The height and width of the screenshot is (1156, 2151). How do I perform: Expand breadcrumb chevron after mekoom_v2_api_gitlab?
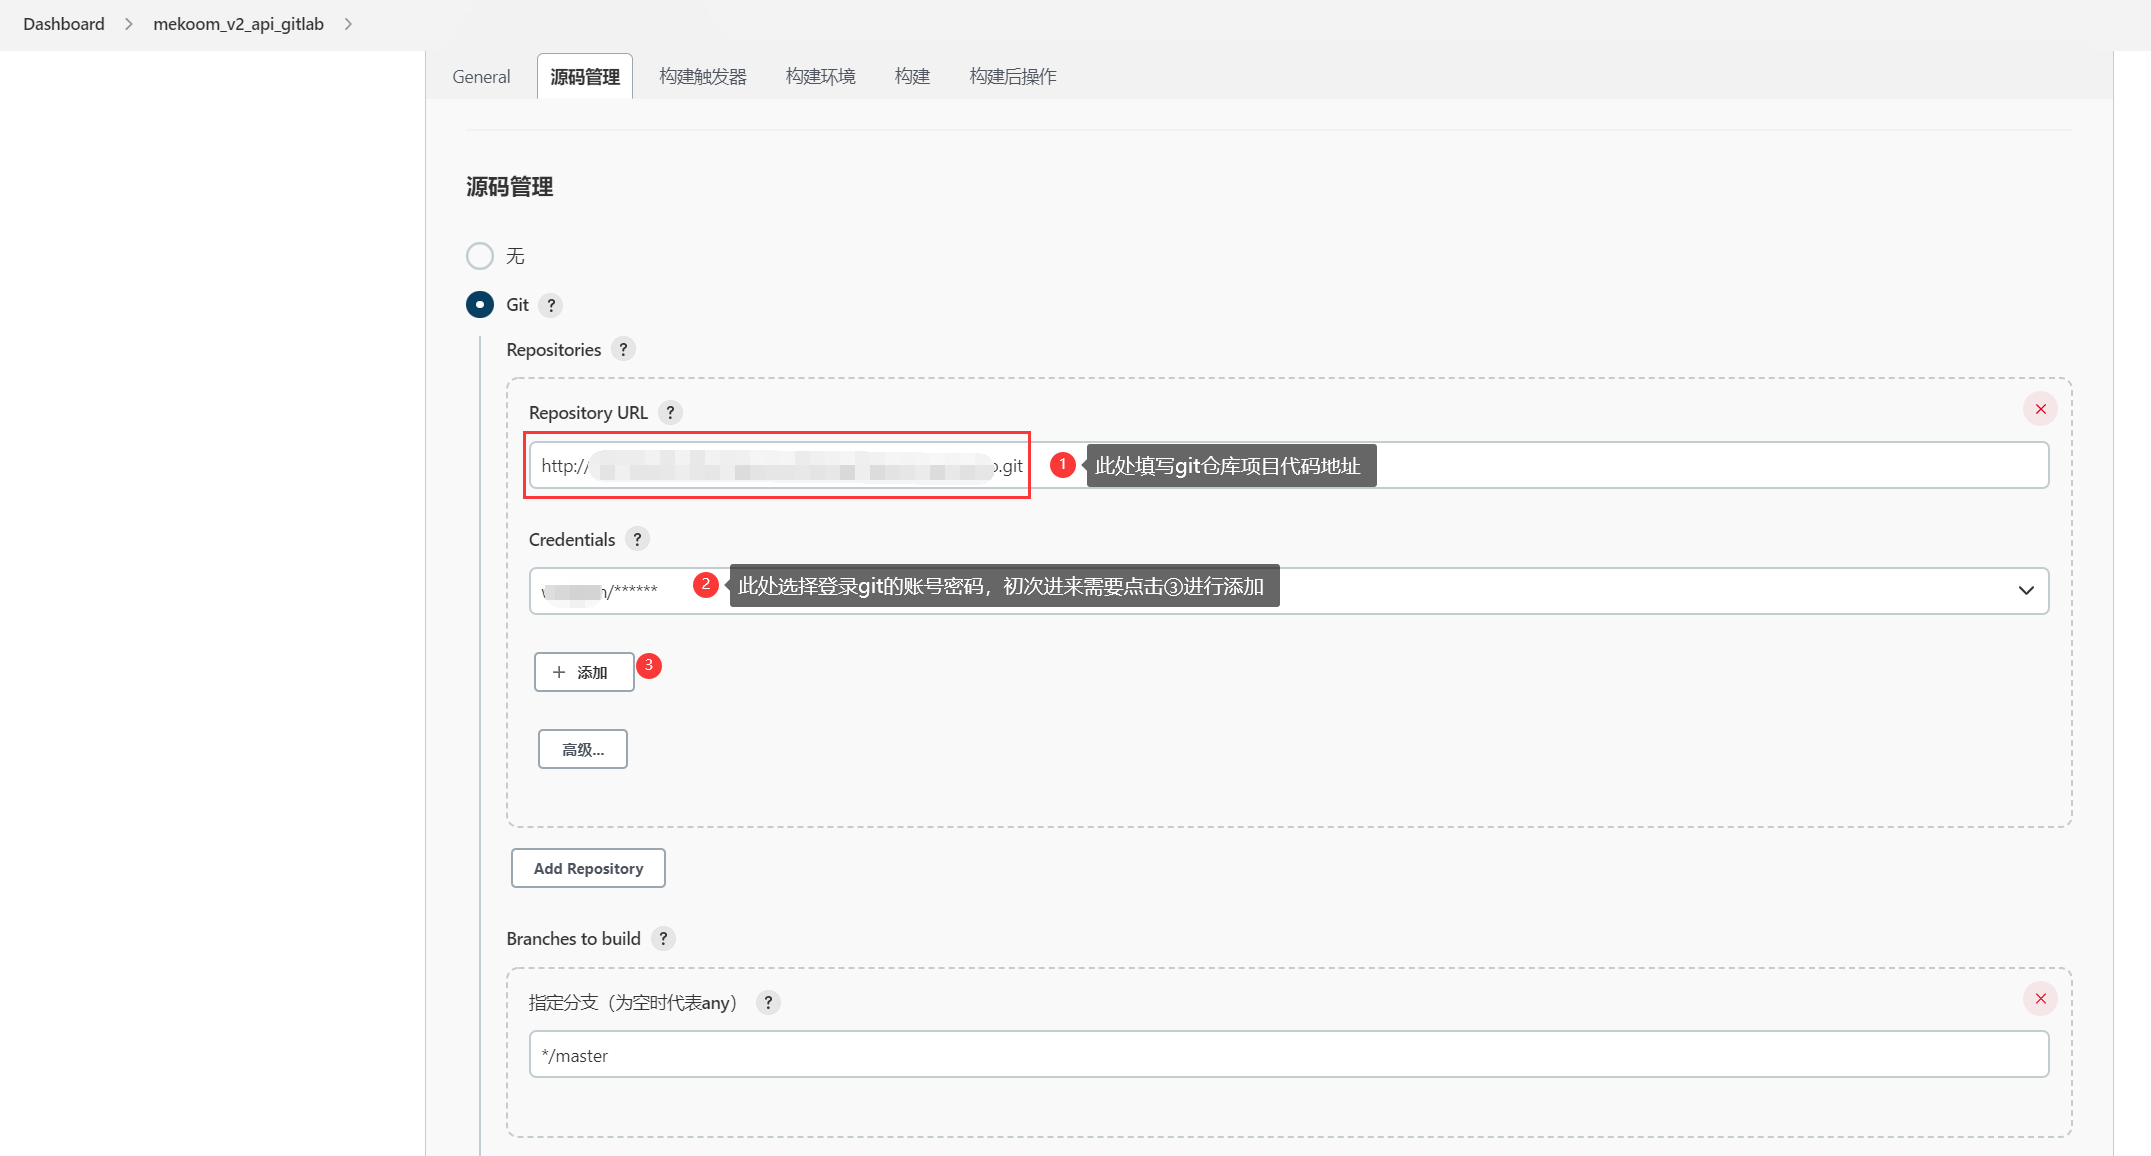tap(348, 24)
